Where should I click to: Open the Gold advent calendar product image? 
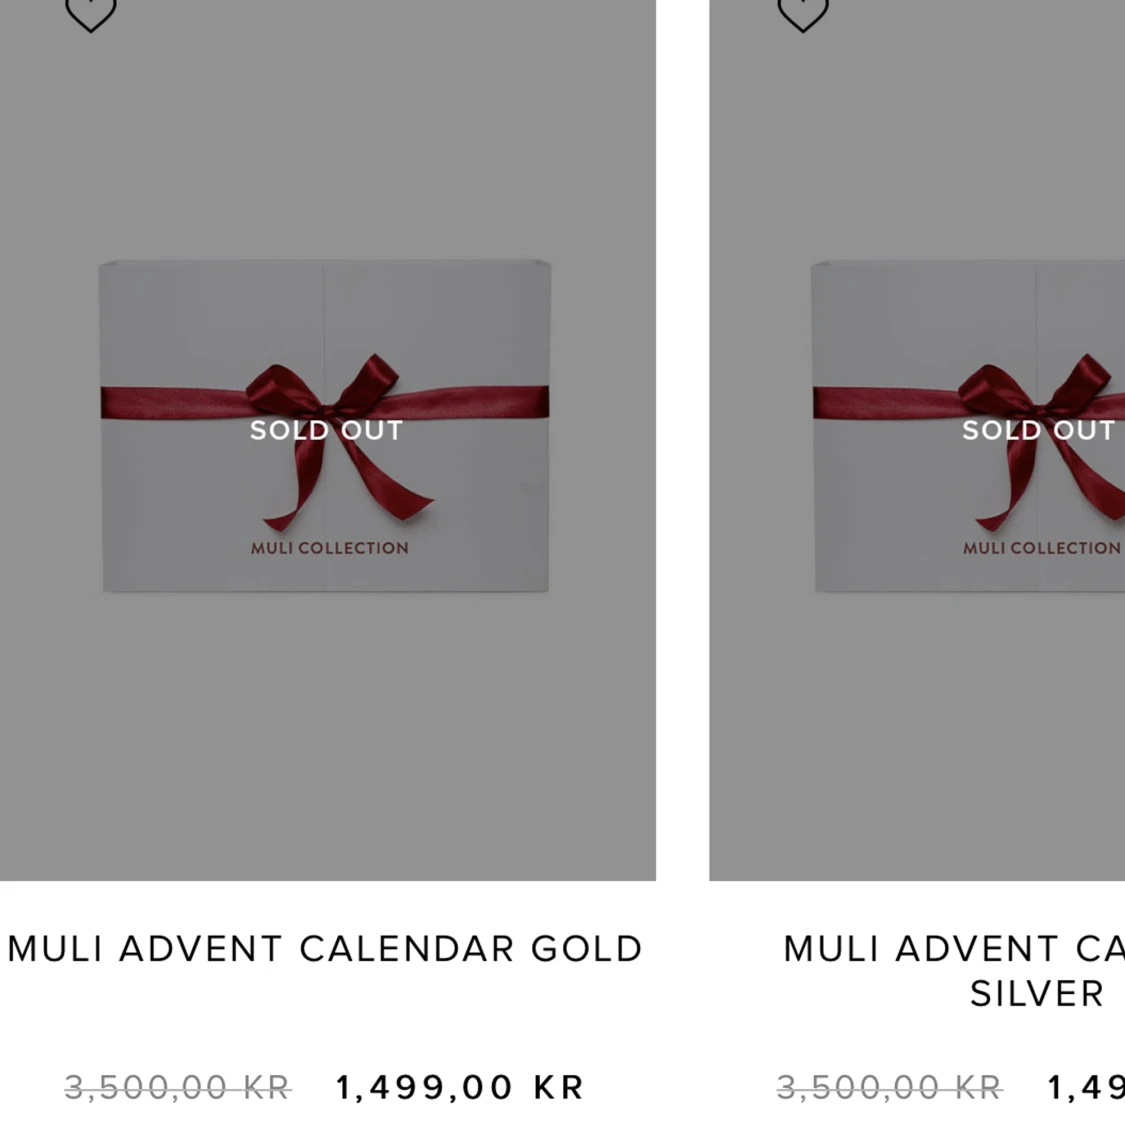(x=327, y=440)
